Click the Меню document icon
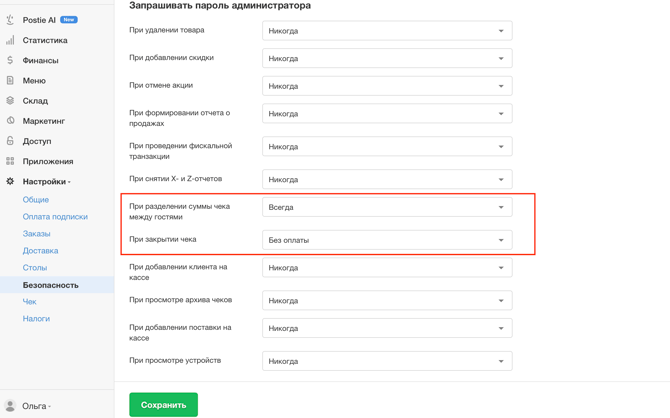Viewport: 670px width, 418px height. 10,80
